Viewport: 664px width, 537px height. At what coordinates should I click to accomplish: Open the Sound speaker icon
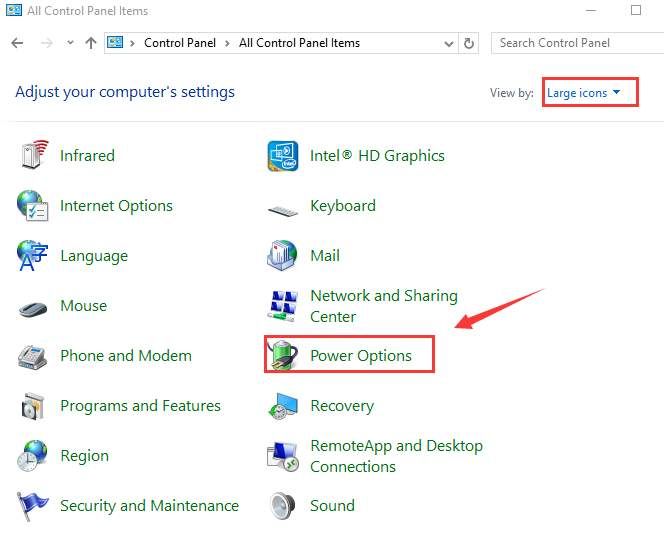283,506
